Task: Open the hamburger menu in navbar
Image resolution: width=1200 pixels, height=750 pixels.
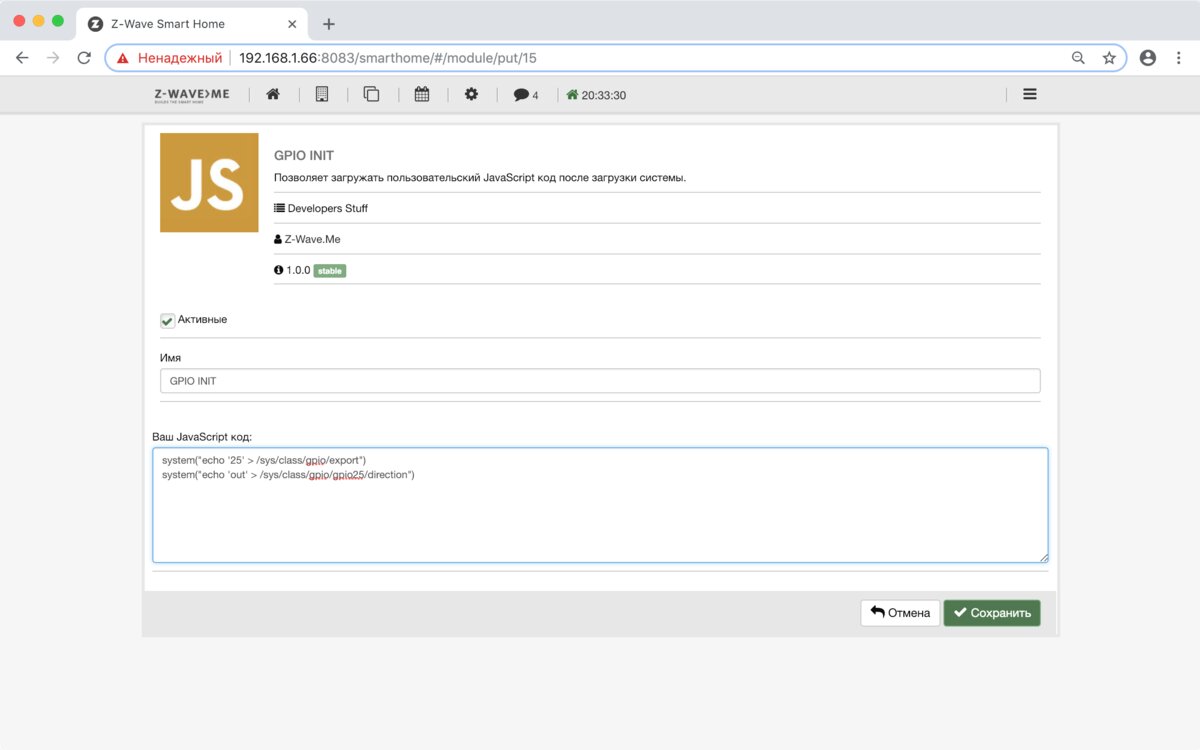Action: pos(1029,94)
